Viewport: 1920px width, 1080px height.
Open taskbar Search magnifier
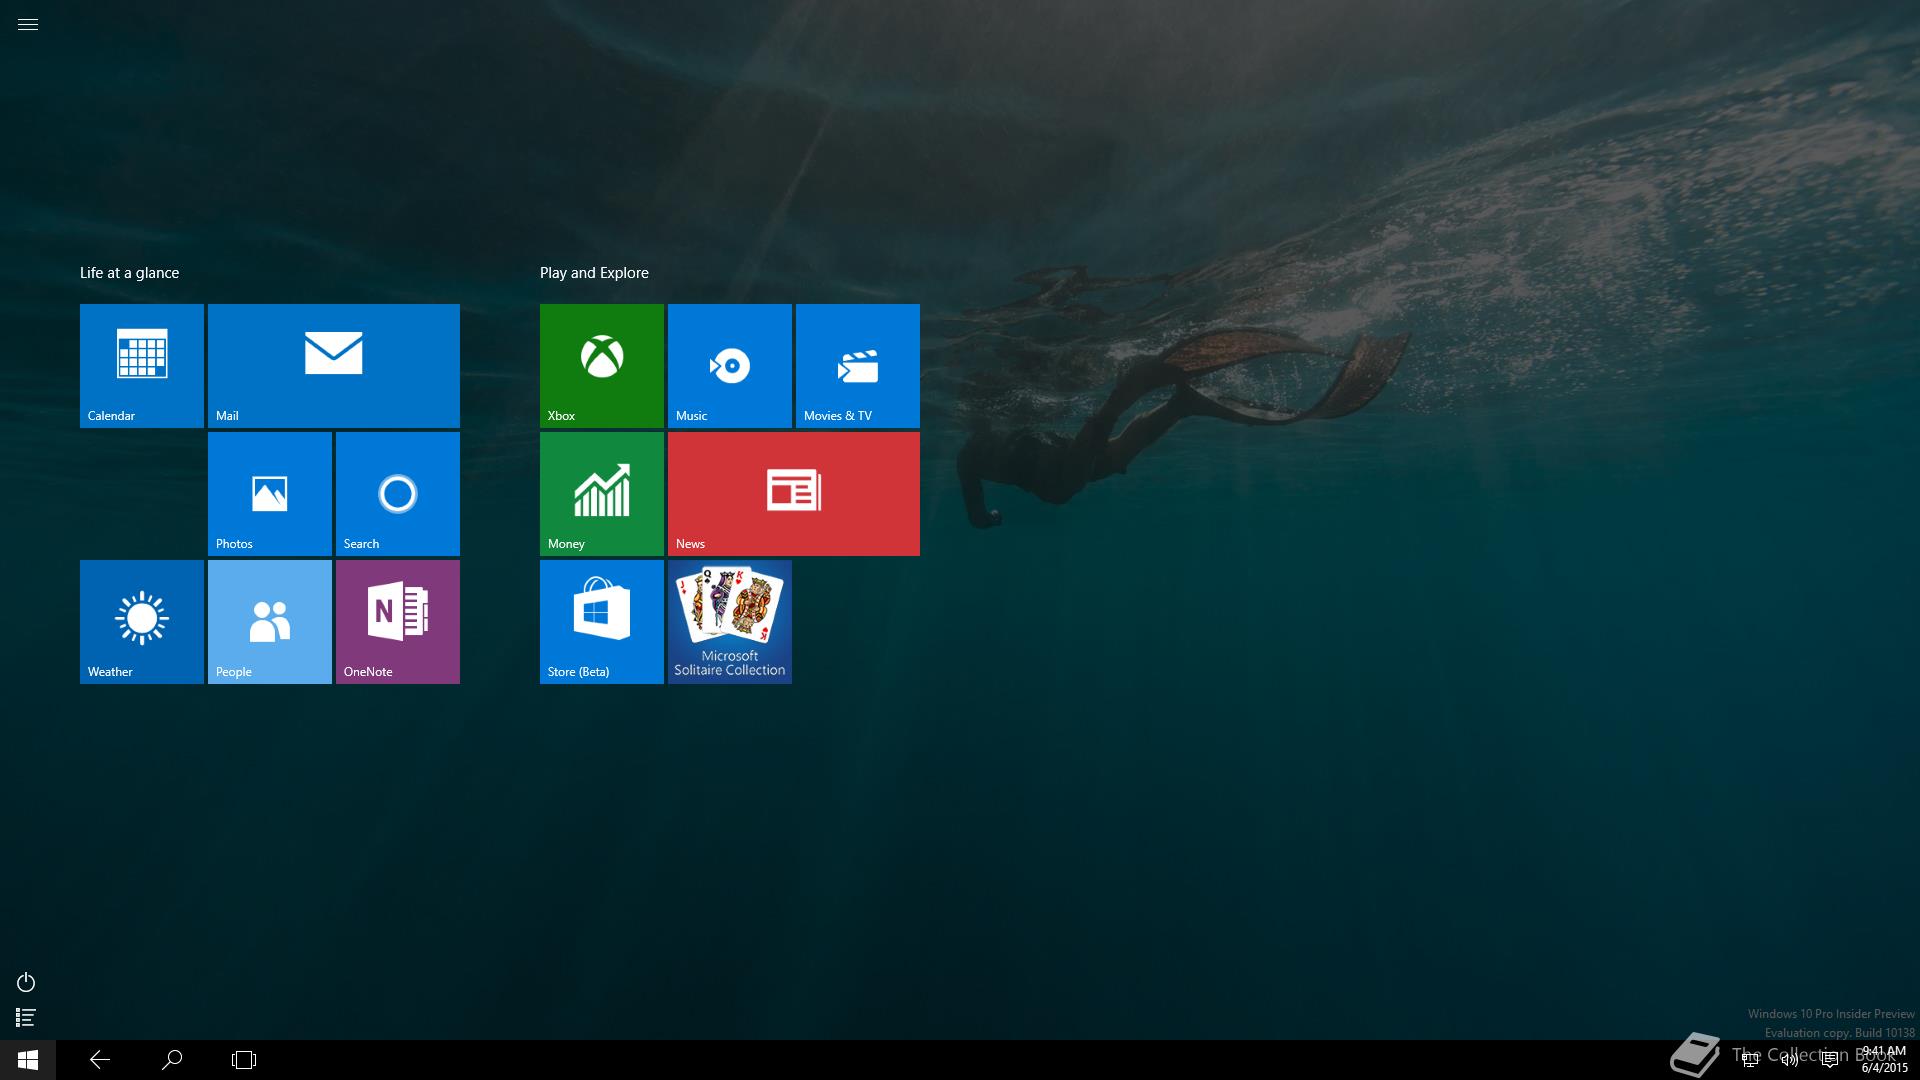pyautogui.click(x=172, y=1060)
